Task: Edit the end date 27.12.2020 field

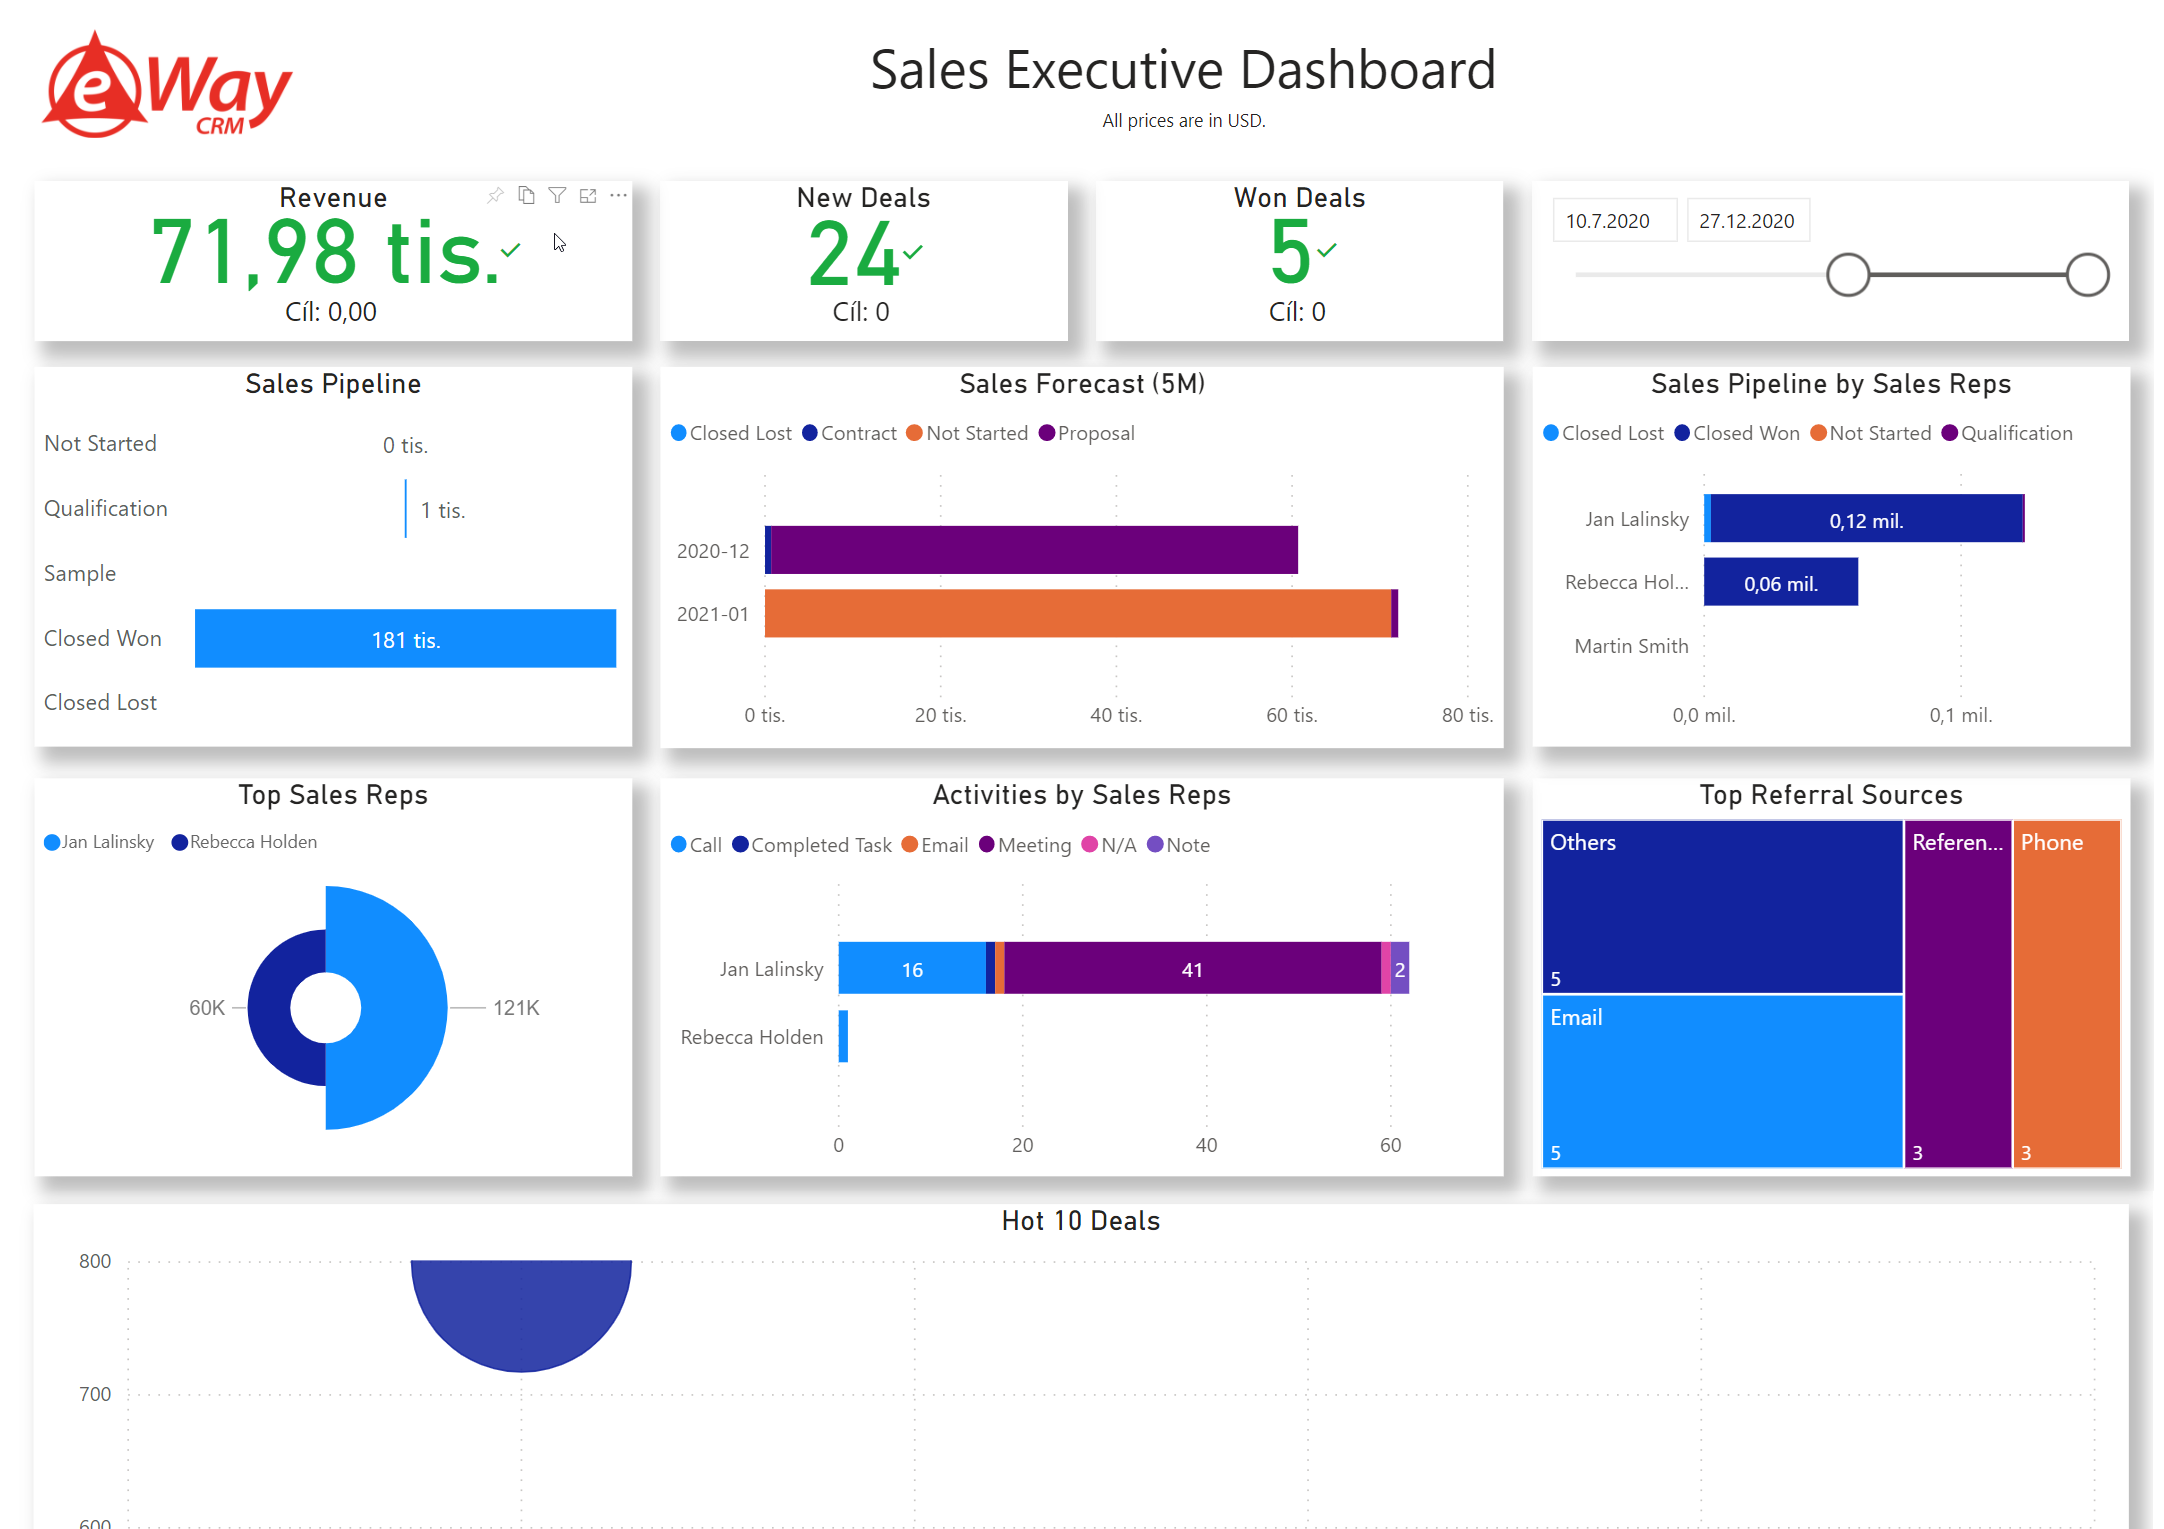Action: pos(1747,220)
